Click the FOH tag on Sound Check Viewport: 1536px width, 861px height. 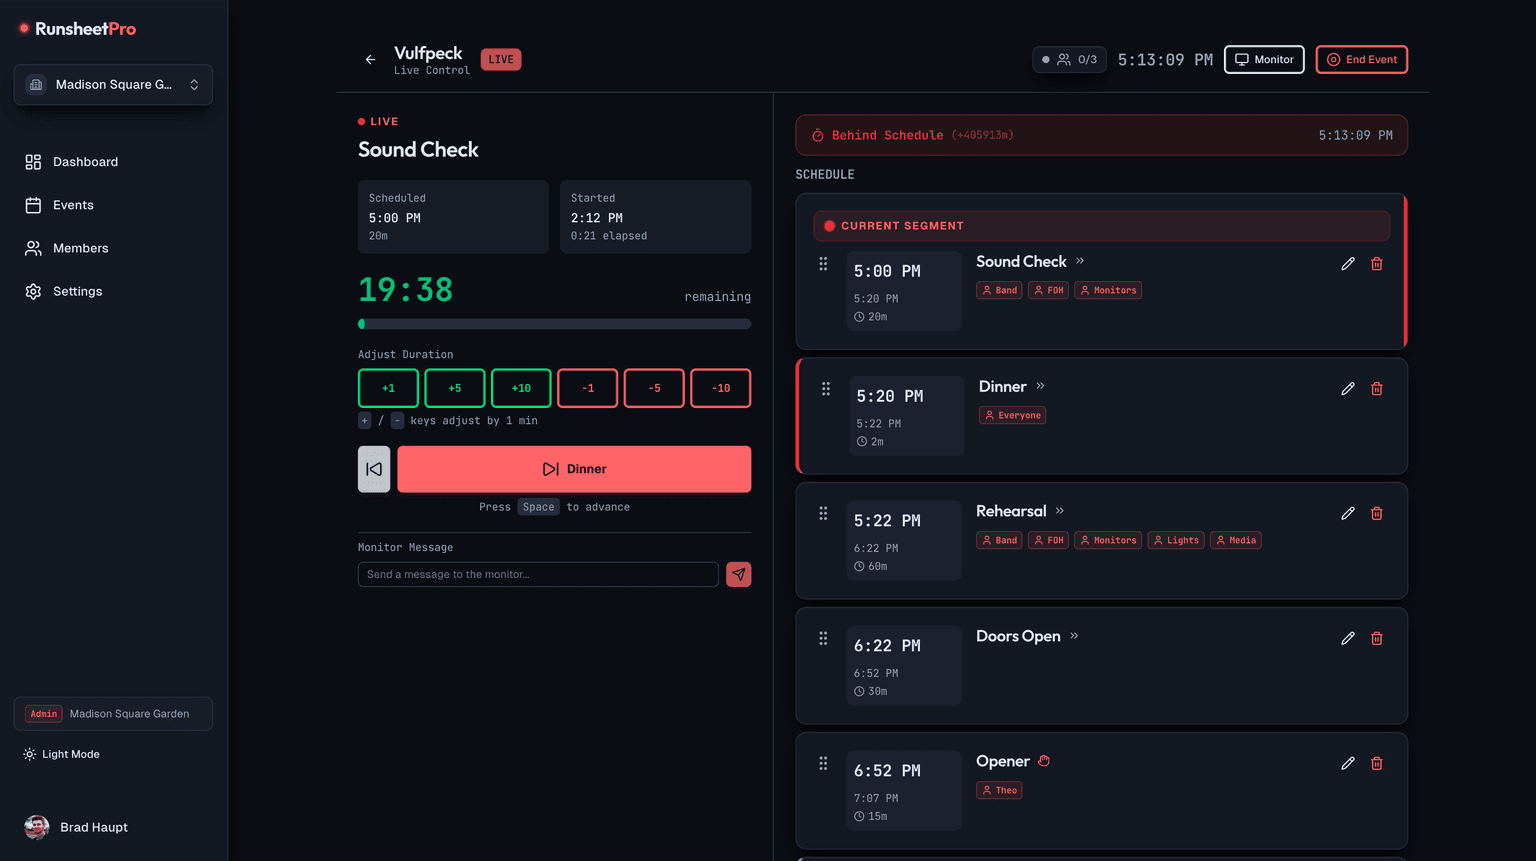pos(1048,290)
